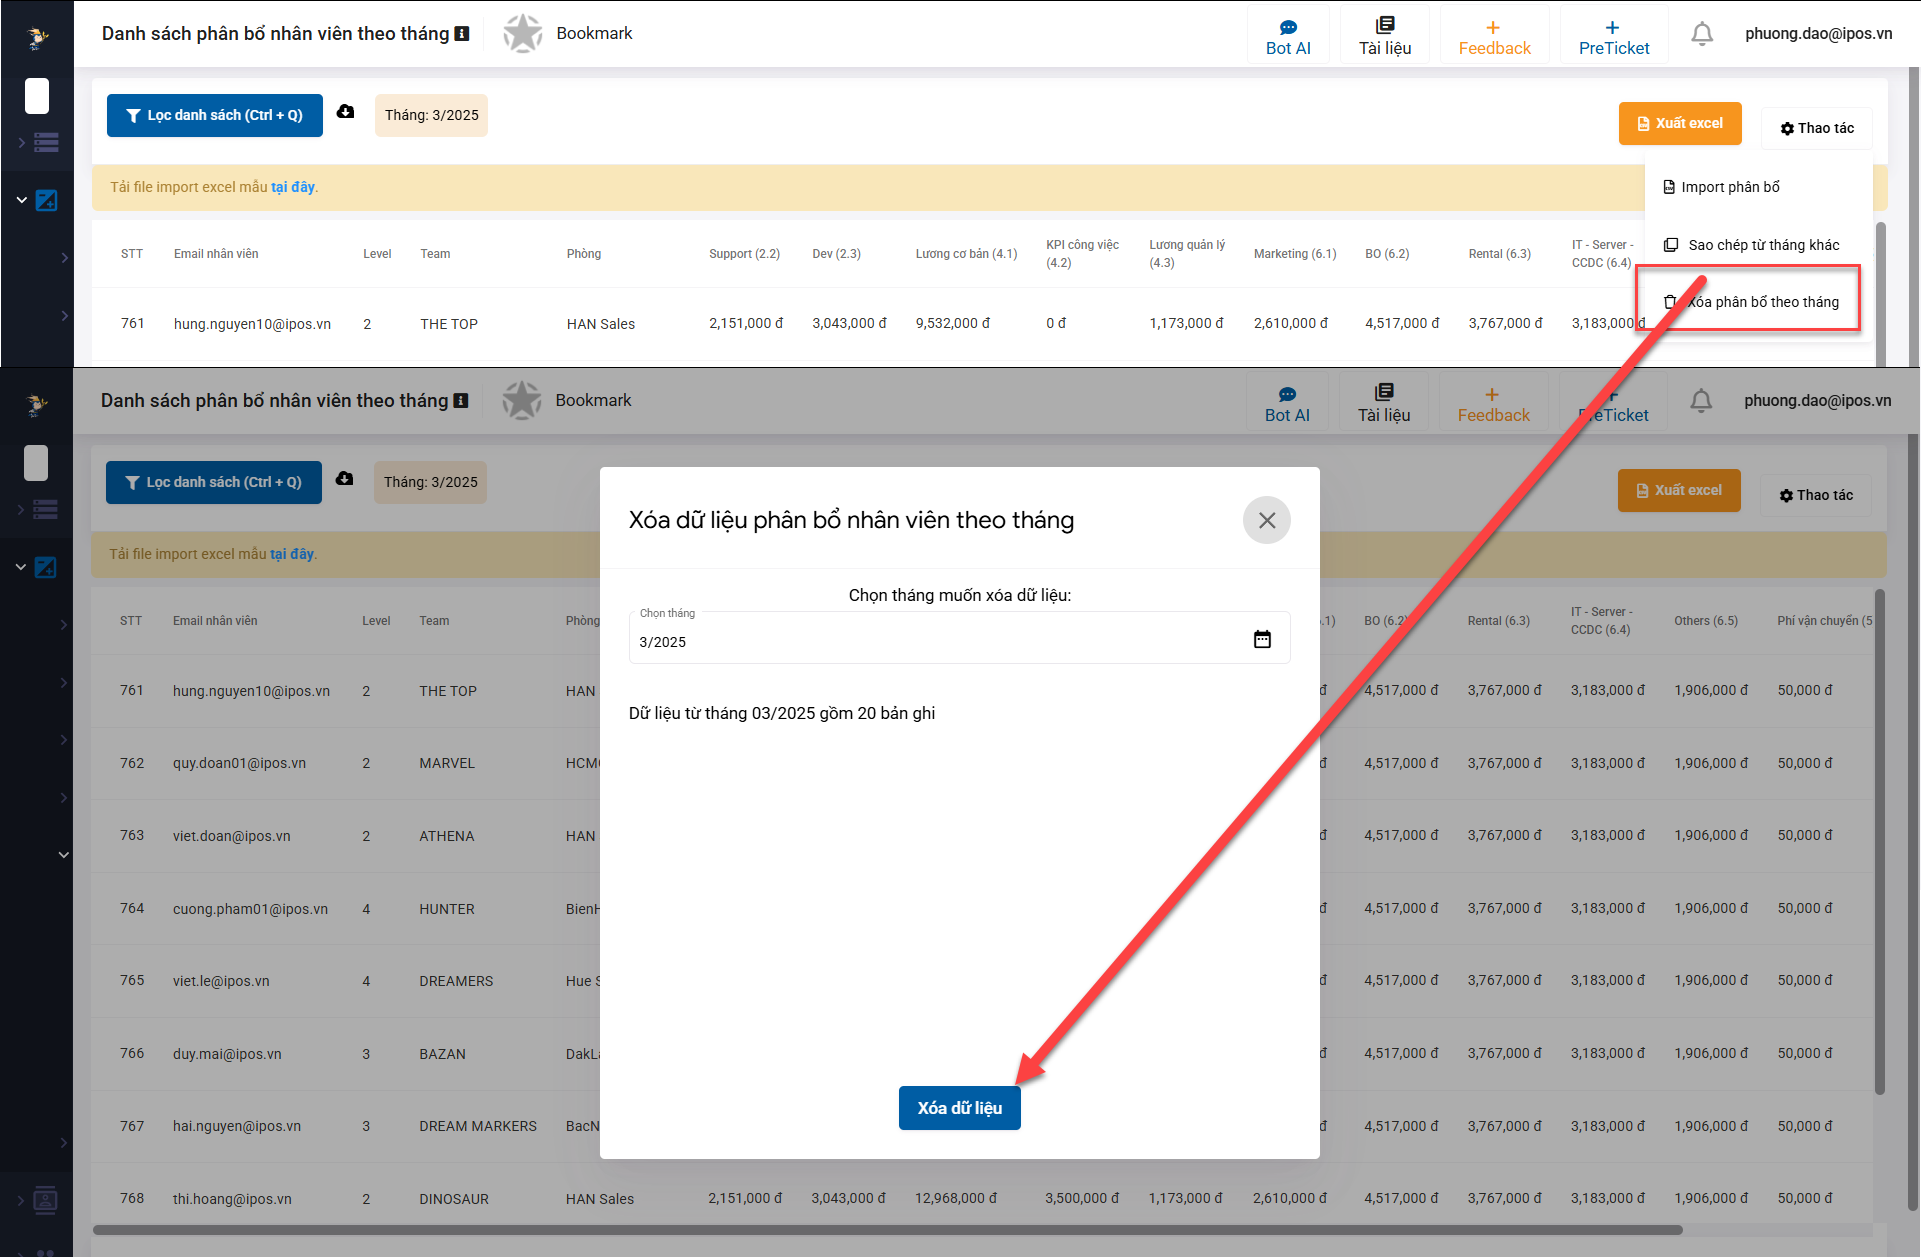Open Tài liệu in the dimmed page behind dialog
The width and height of the screenshot is (1921, 1257).
click(1384, 404)
